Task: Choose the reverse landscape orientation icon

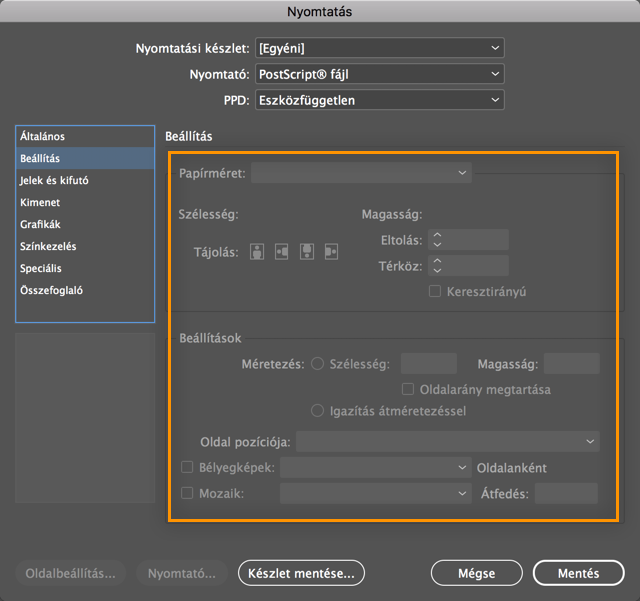Action: [331, 252]
